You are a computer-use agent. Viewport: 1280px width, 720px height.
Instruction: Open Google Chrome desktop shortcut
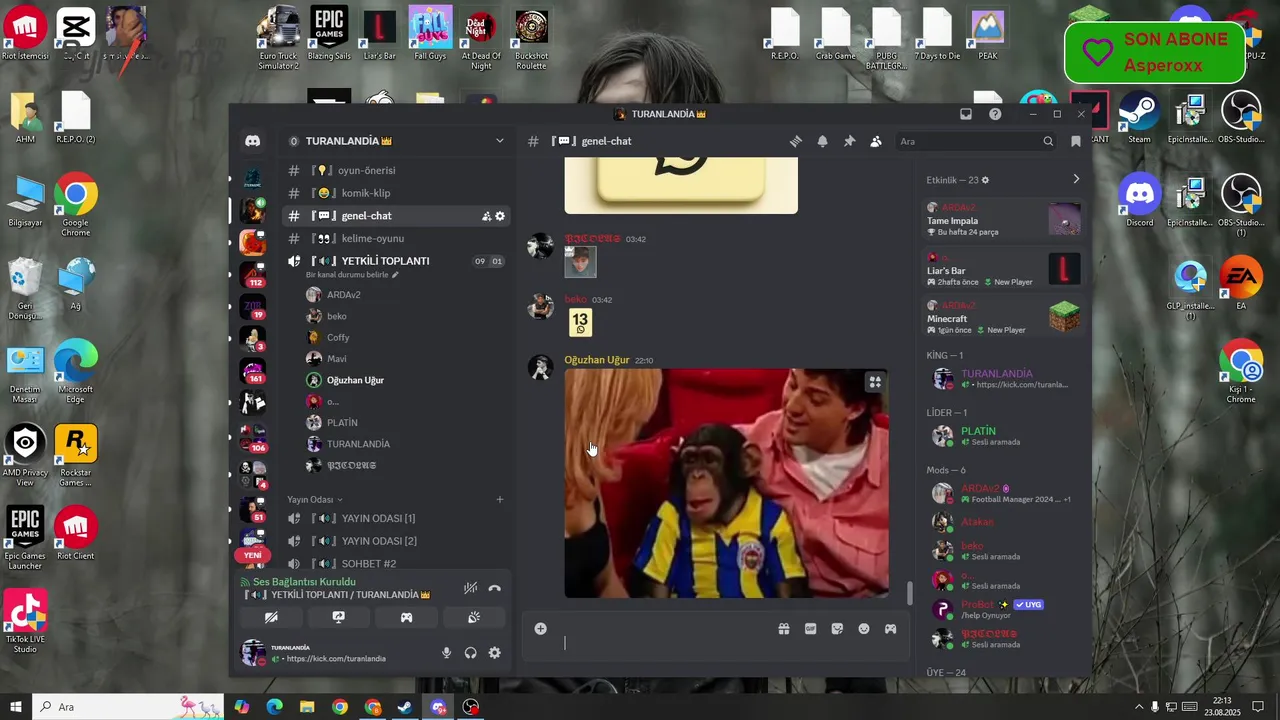76,205
